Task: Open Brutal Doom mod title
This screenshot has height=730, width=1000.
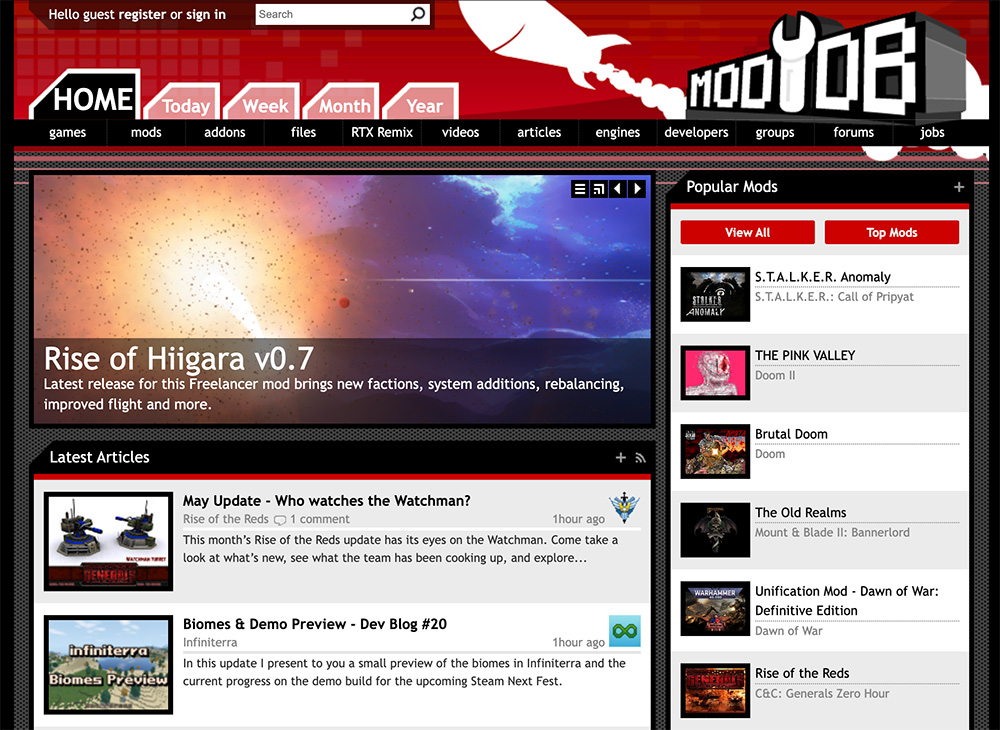Action: tap(791, 434)
